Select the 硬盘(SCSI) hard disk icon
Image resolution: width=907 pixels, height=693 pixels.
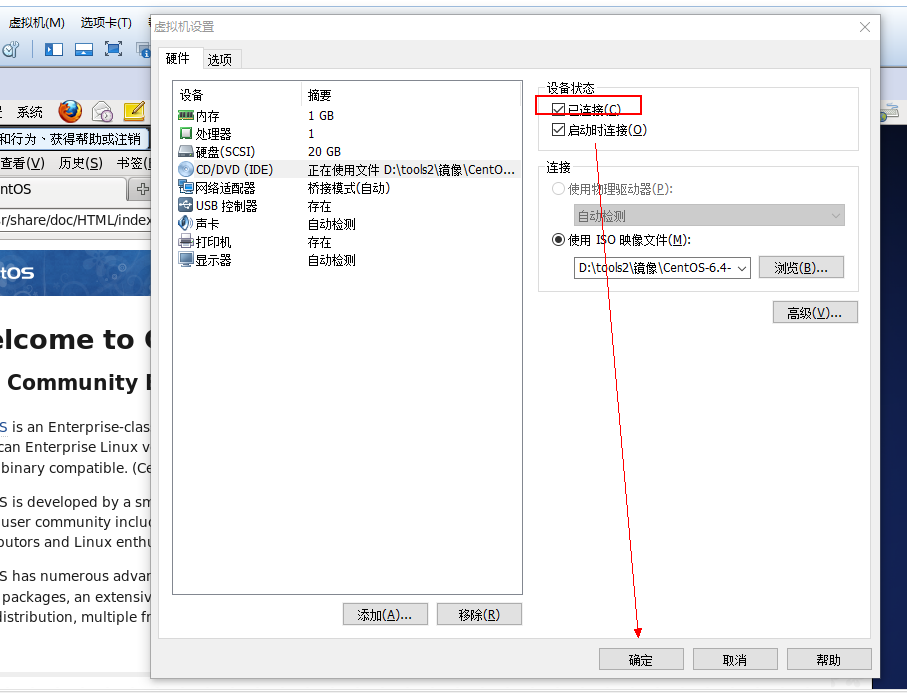[186, 152]
